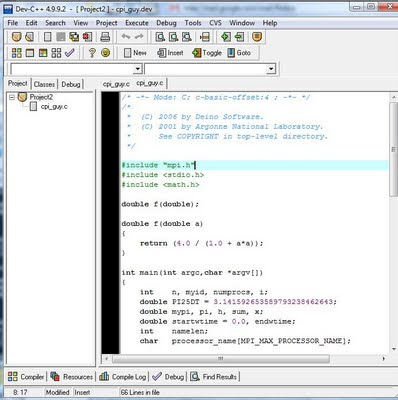
Task: Select Project2 in project tree
Action: [x=41, y=97]
